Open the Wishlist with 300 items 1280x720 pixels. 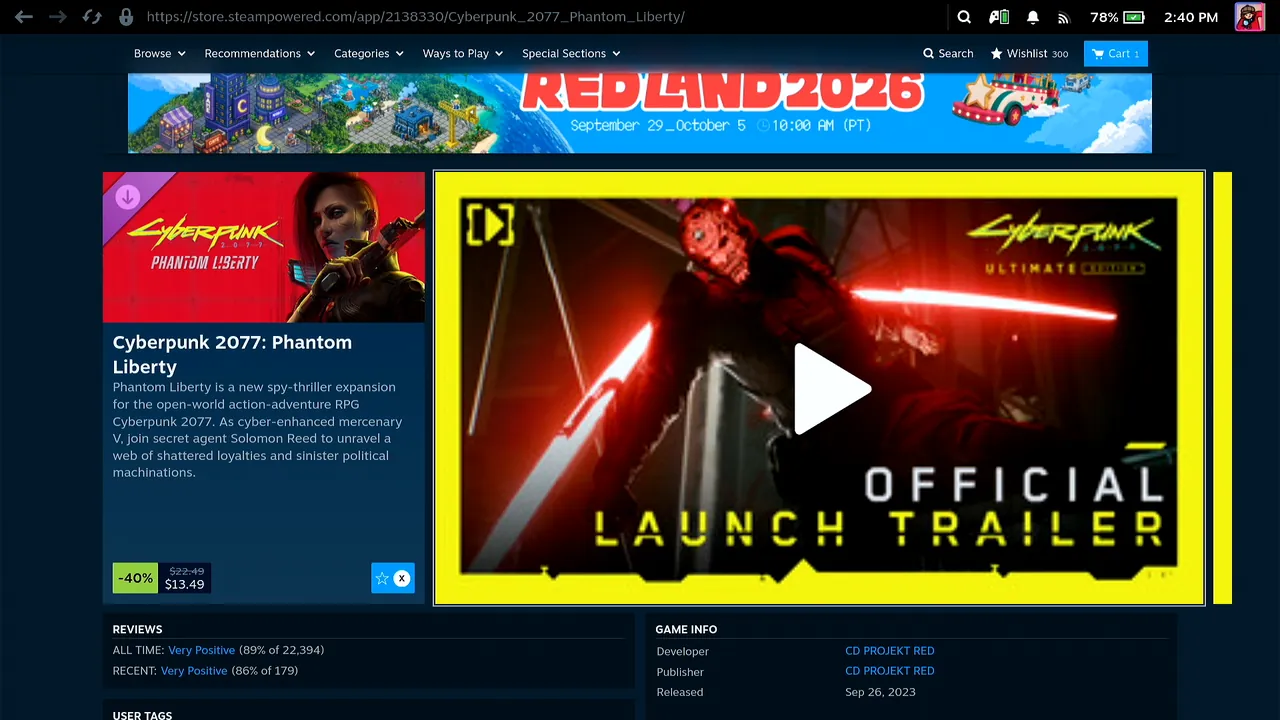pyautogui.click(x=1029, y=53)
